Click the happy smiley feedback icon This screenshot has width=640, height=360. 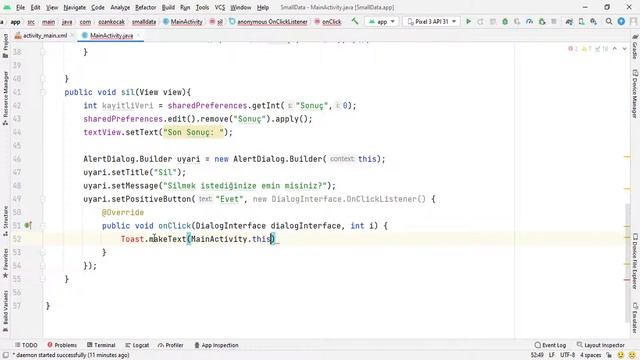point(621,355)
